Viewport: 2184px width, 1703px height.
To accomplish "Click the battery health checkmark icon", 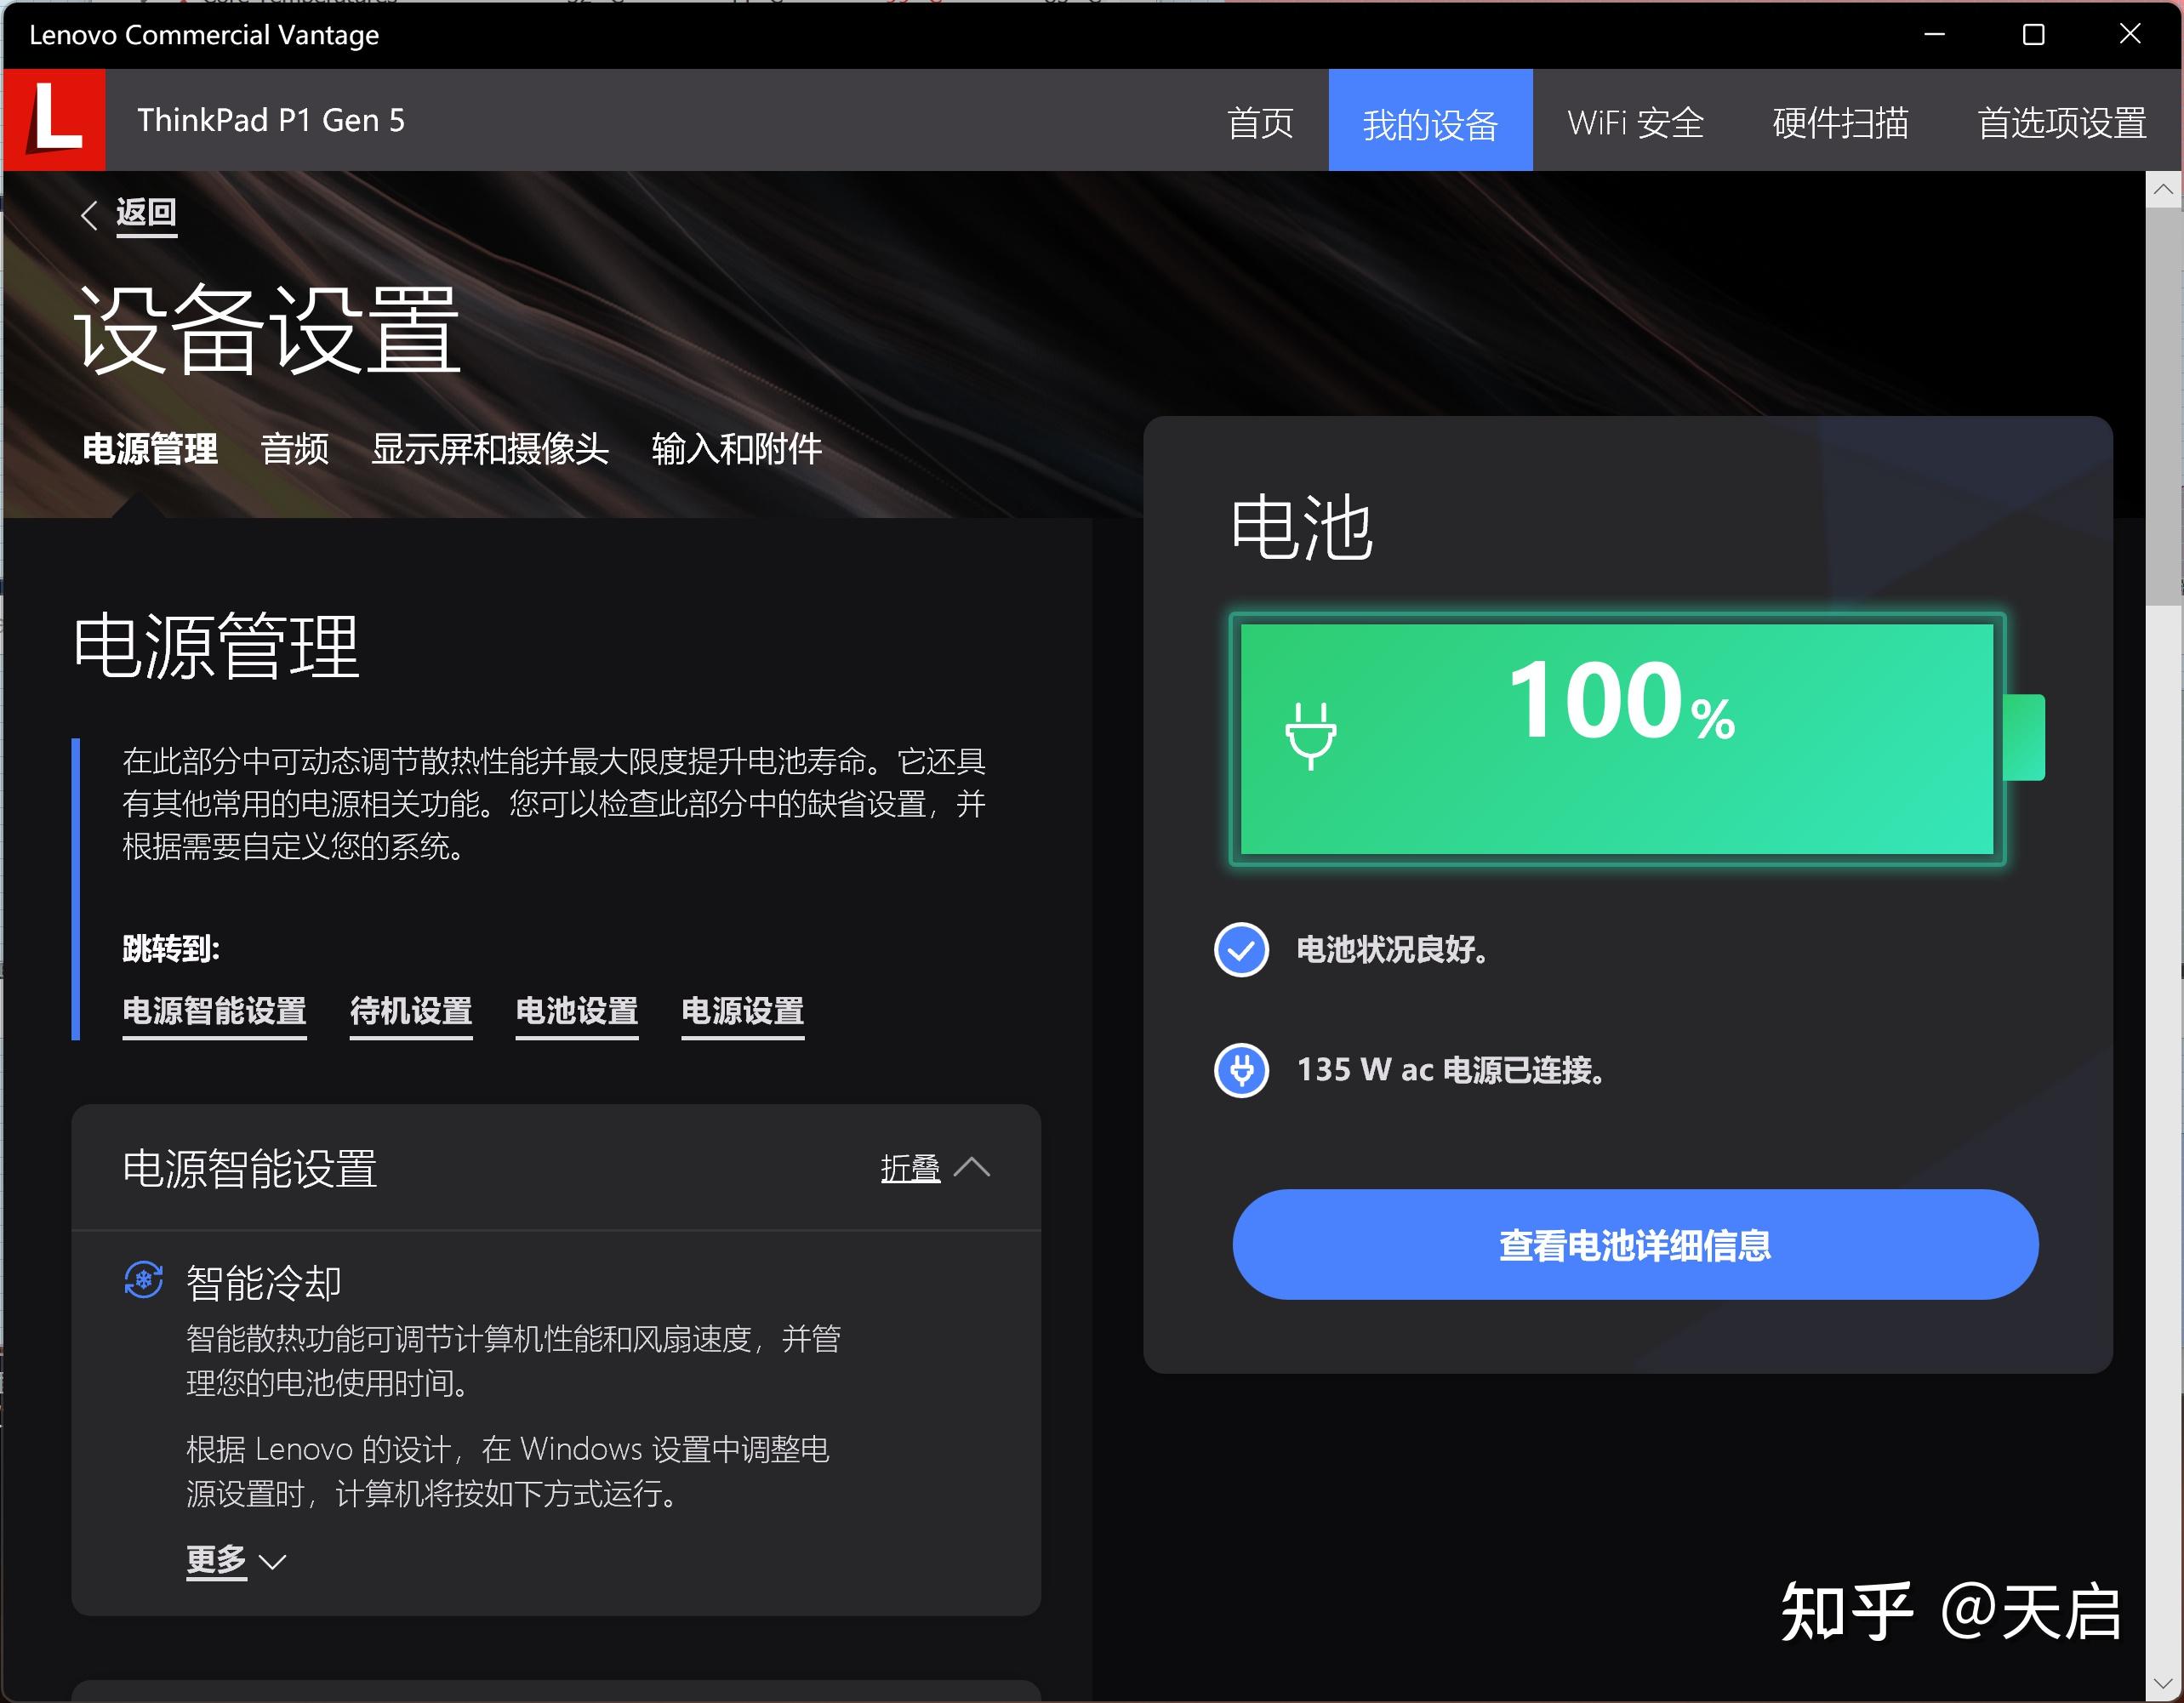I will pos(1241,949).
